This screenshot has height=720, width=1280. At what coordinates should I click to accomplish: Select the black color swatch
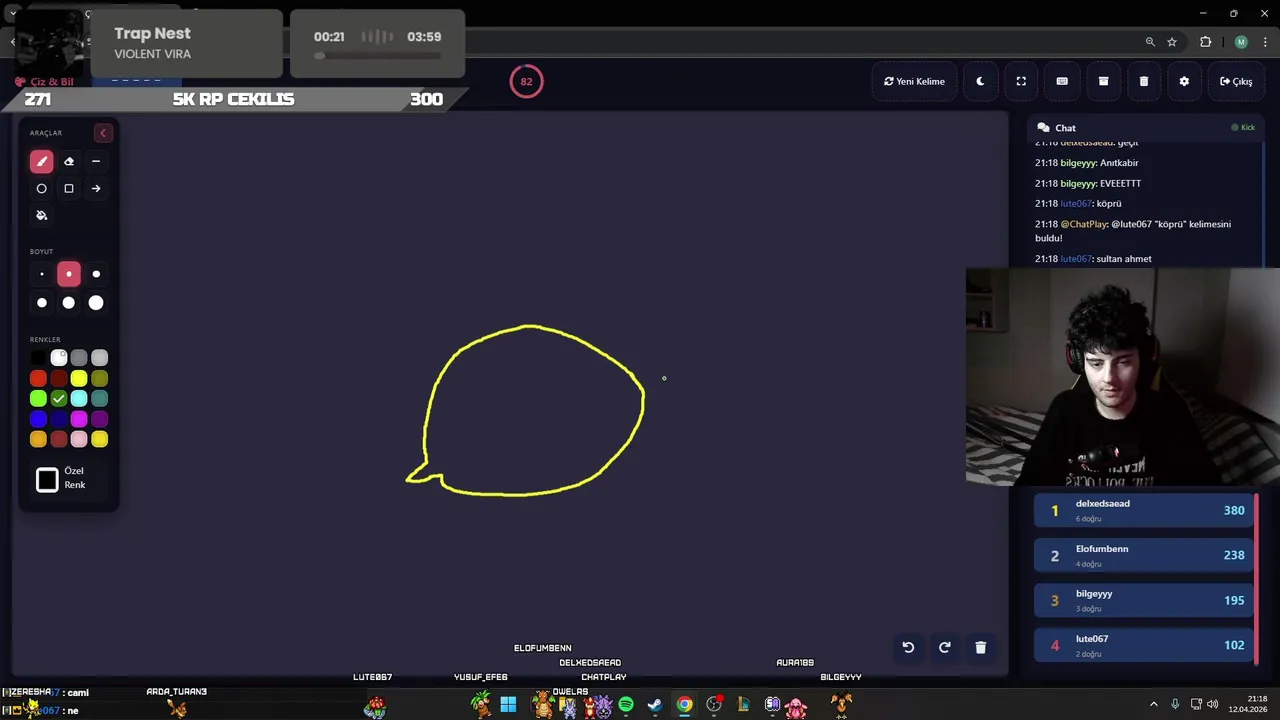point(38,358)
